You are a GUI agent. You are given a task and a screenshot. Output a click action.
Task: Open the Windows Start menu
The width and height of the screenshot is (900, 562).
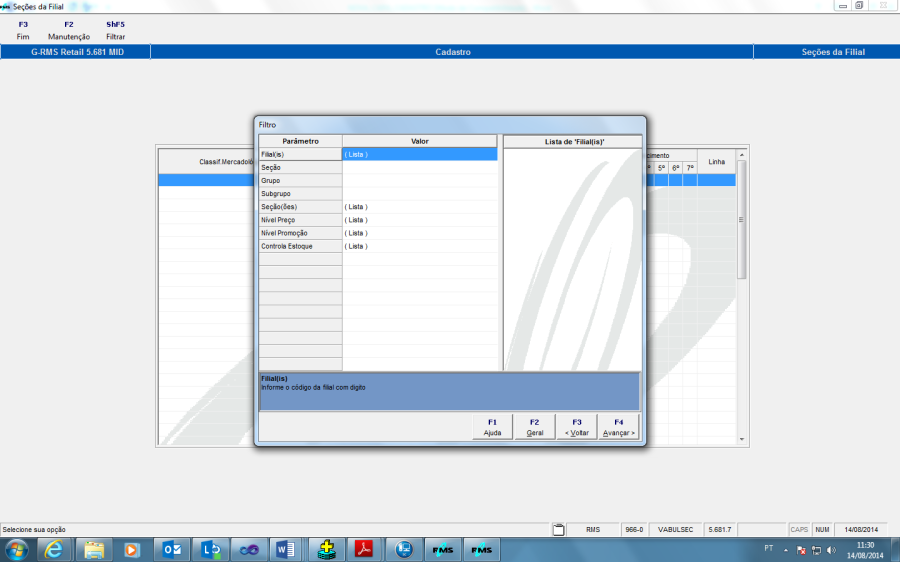click(x=16, y=550)
